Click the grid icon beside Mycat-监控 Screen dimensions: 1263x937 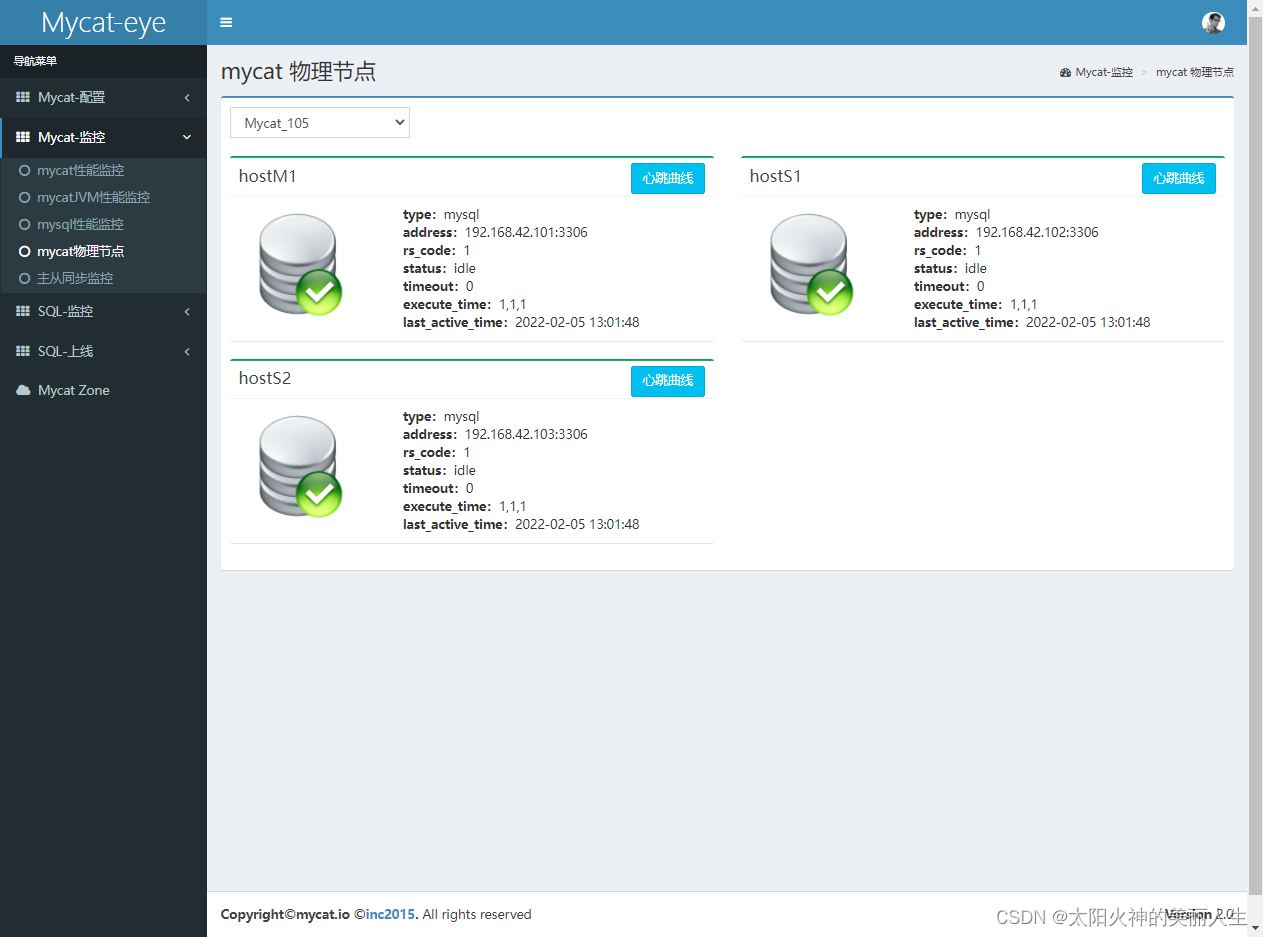(23, 137)
